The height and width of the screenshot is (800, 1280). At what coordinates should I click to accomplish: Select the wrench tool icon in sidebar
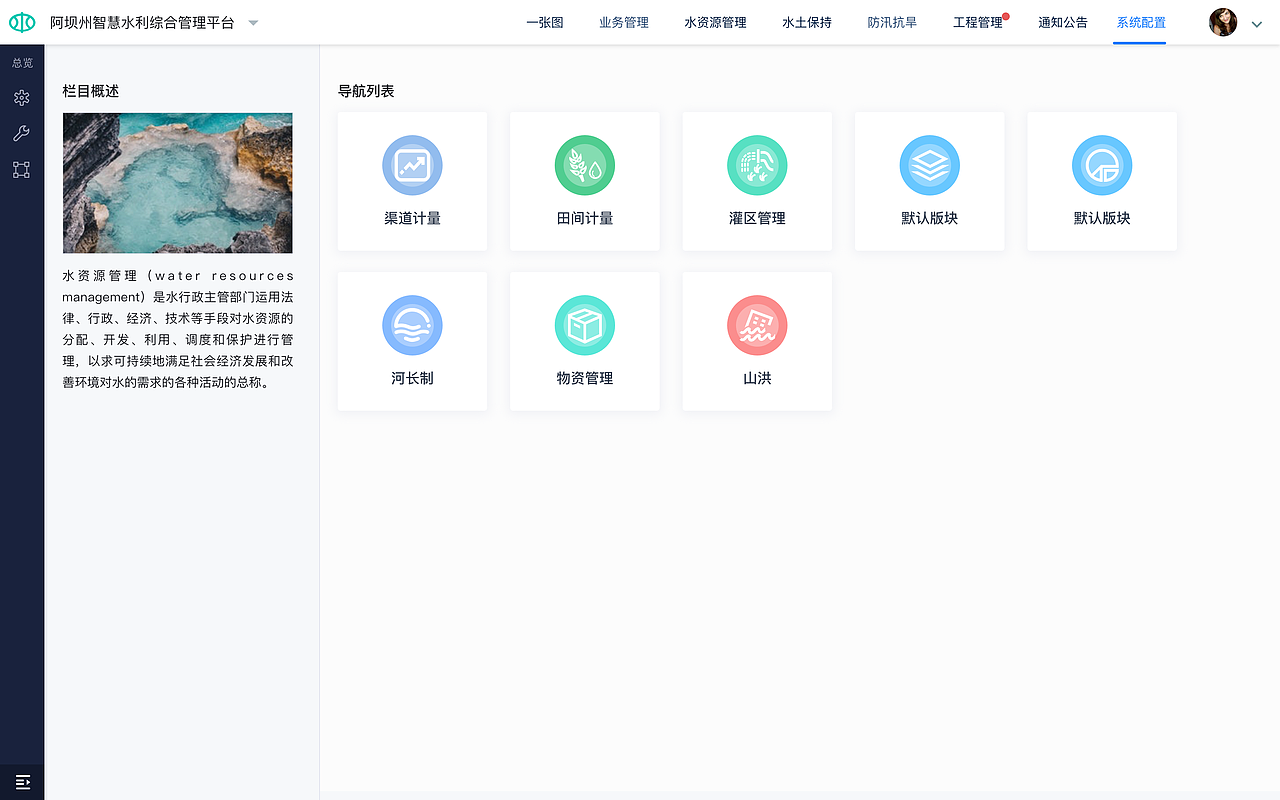21,132
